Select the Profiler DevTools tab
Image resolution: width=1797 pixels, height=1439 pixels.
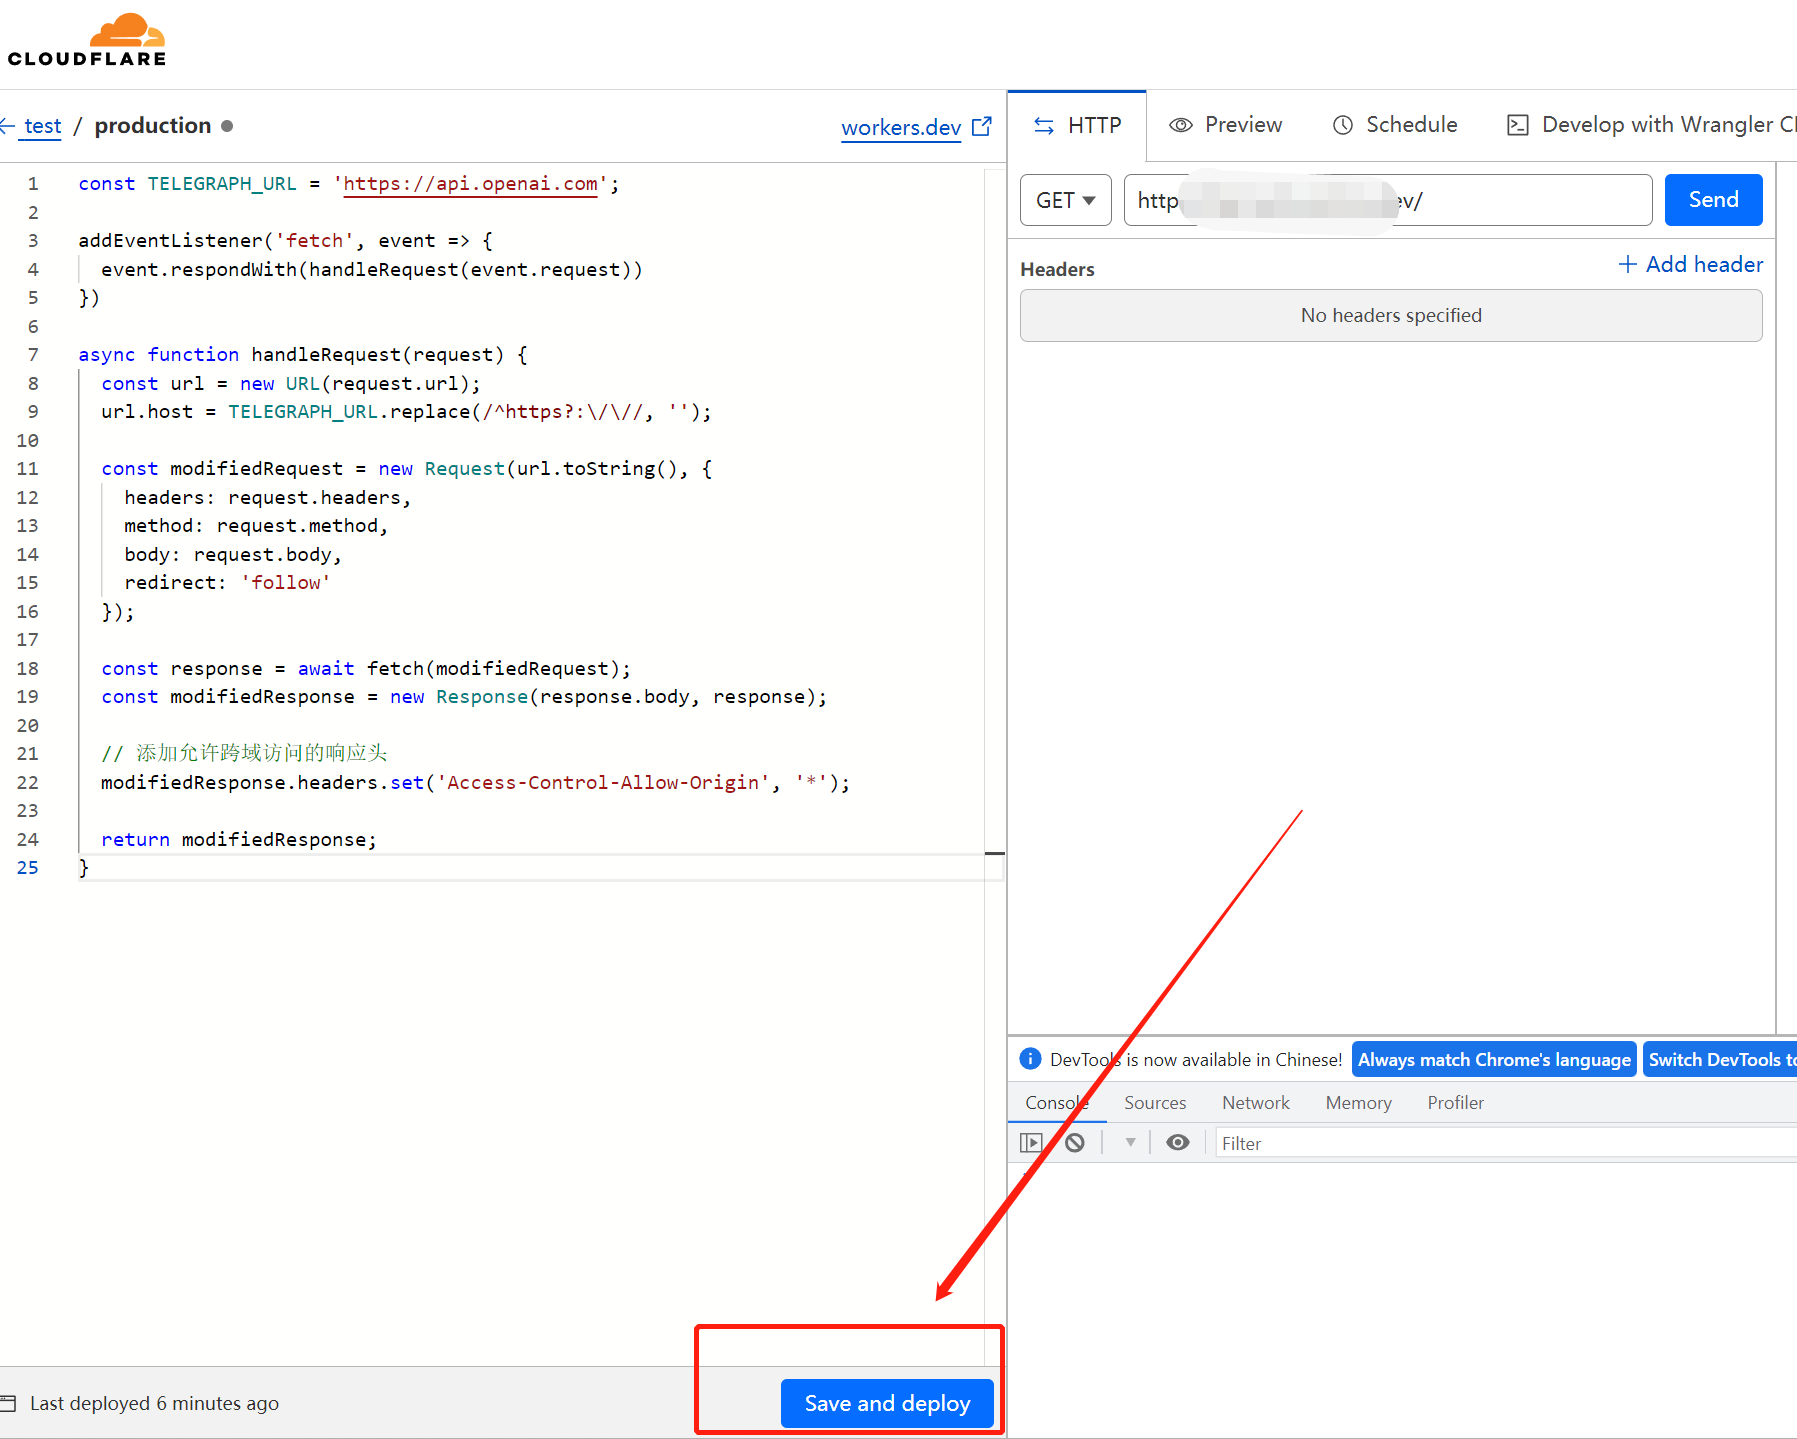[x=1456, y=1102]
